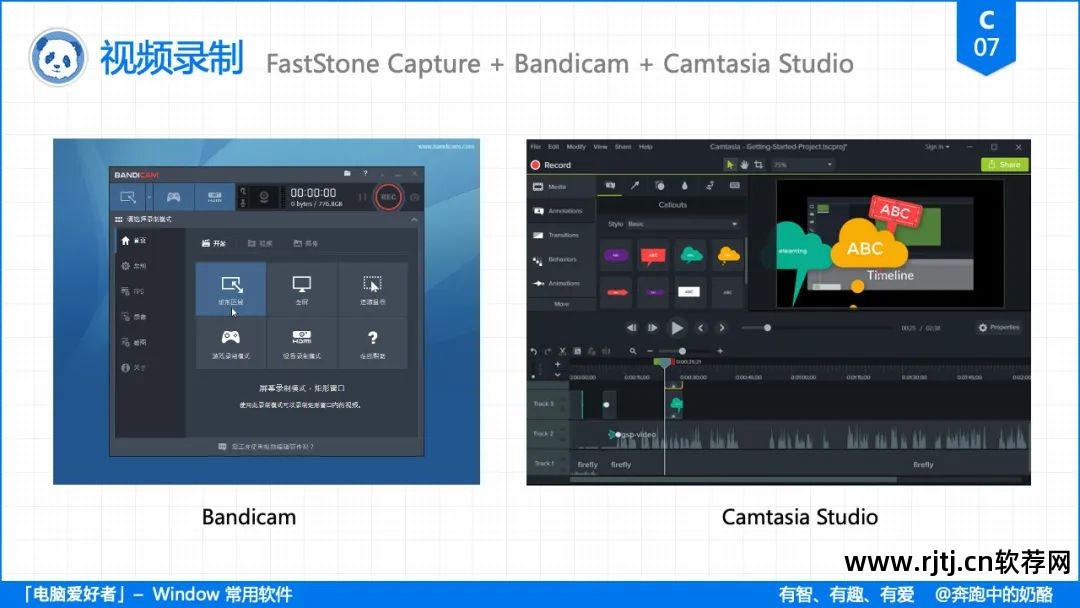Click the horizontal scrollbar under the Camtasia timeline
Viewport: 1080px width, 608px height.
(x=734, y=480)
